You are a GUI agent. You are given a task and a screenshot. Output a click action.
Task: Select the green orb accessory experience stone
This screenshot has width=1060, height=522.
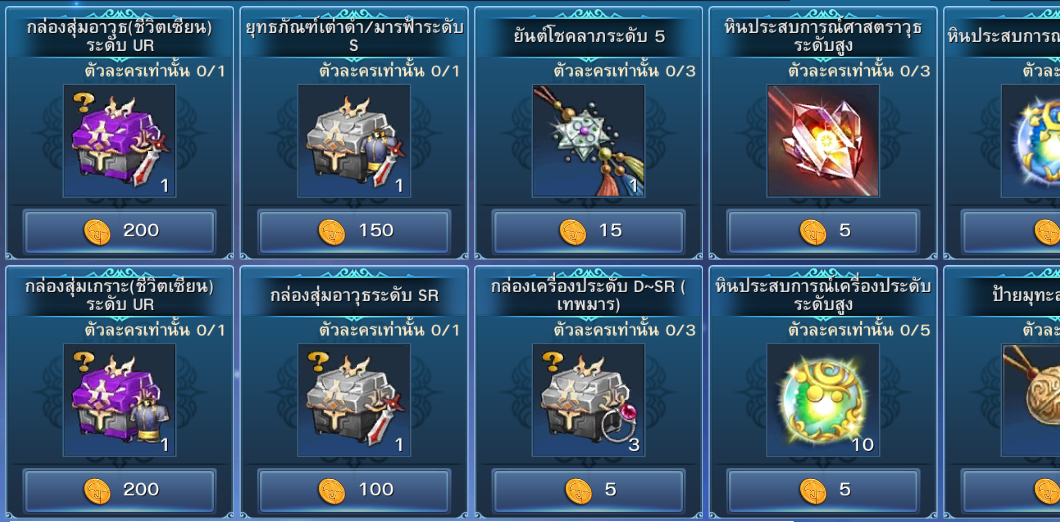[x=823, y=400]
